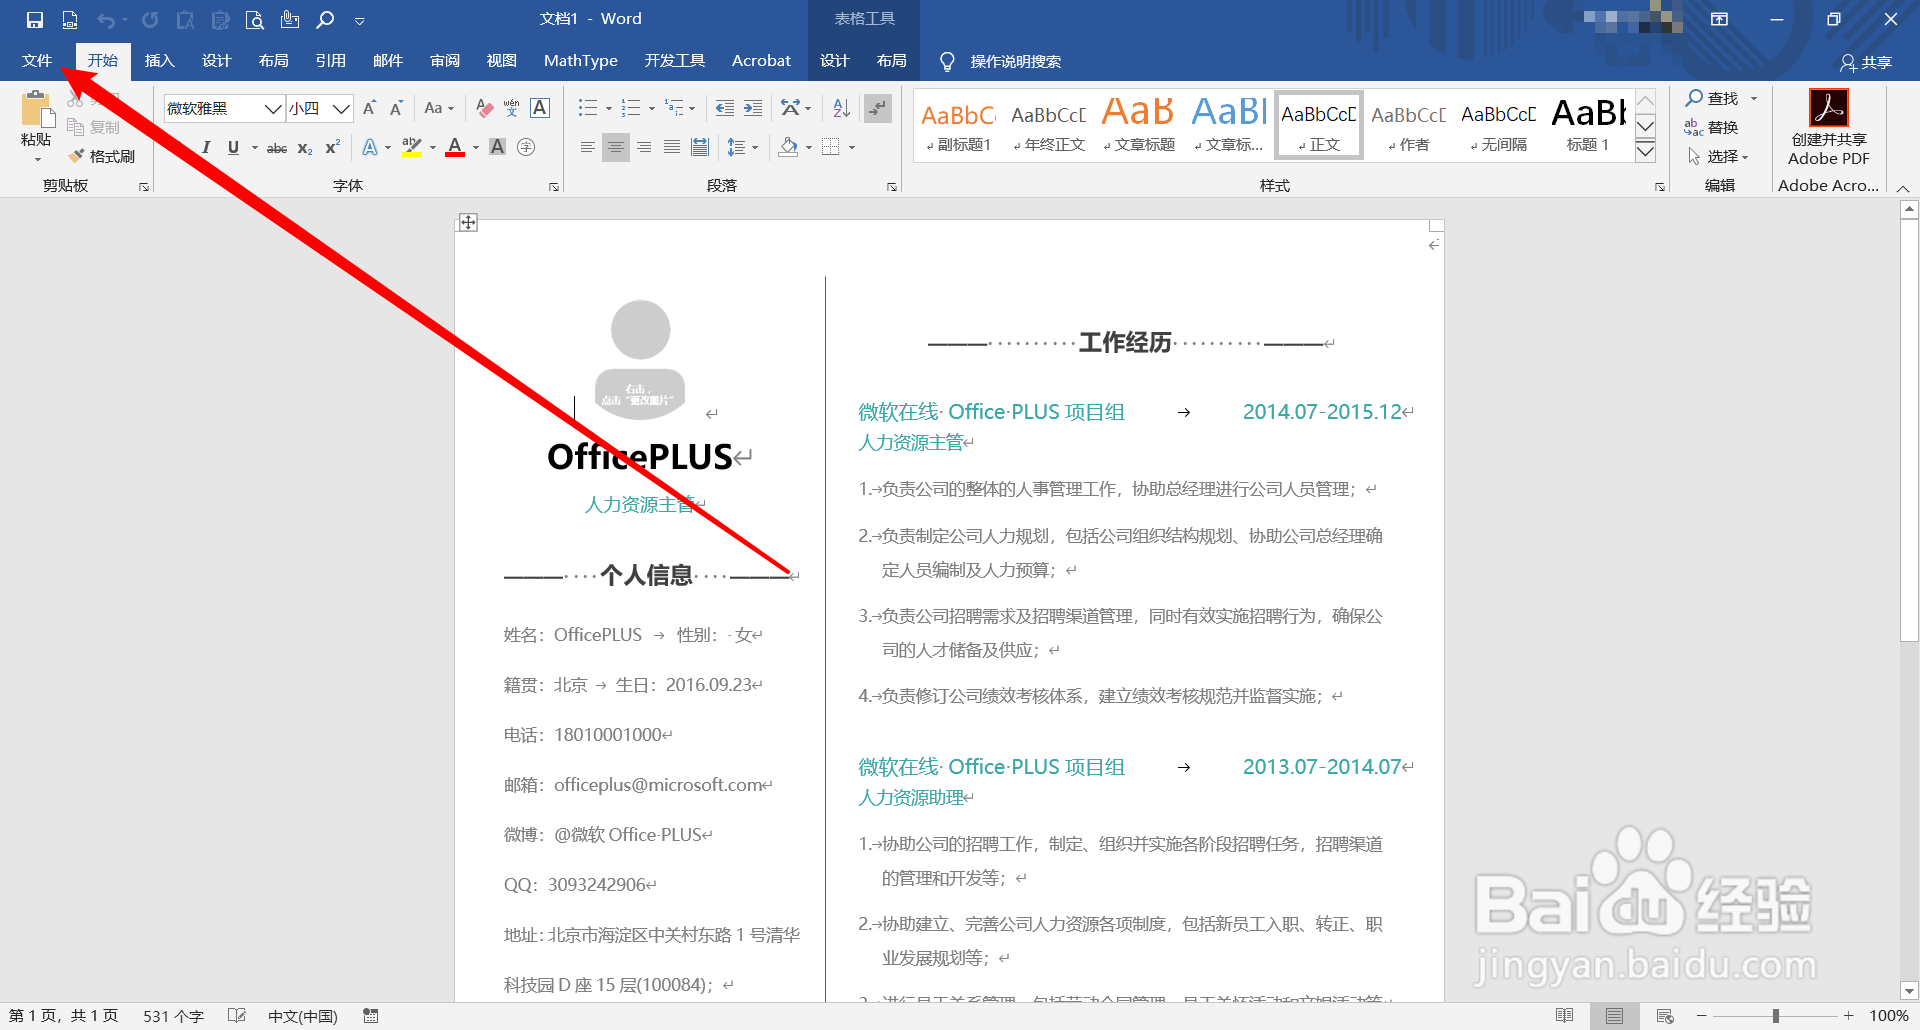Toggle underline formatting
Image resolution: width=1920 pixels, height=1030 pixels.
(232, 147)
